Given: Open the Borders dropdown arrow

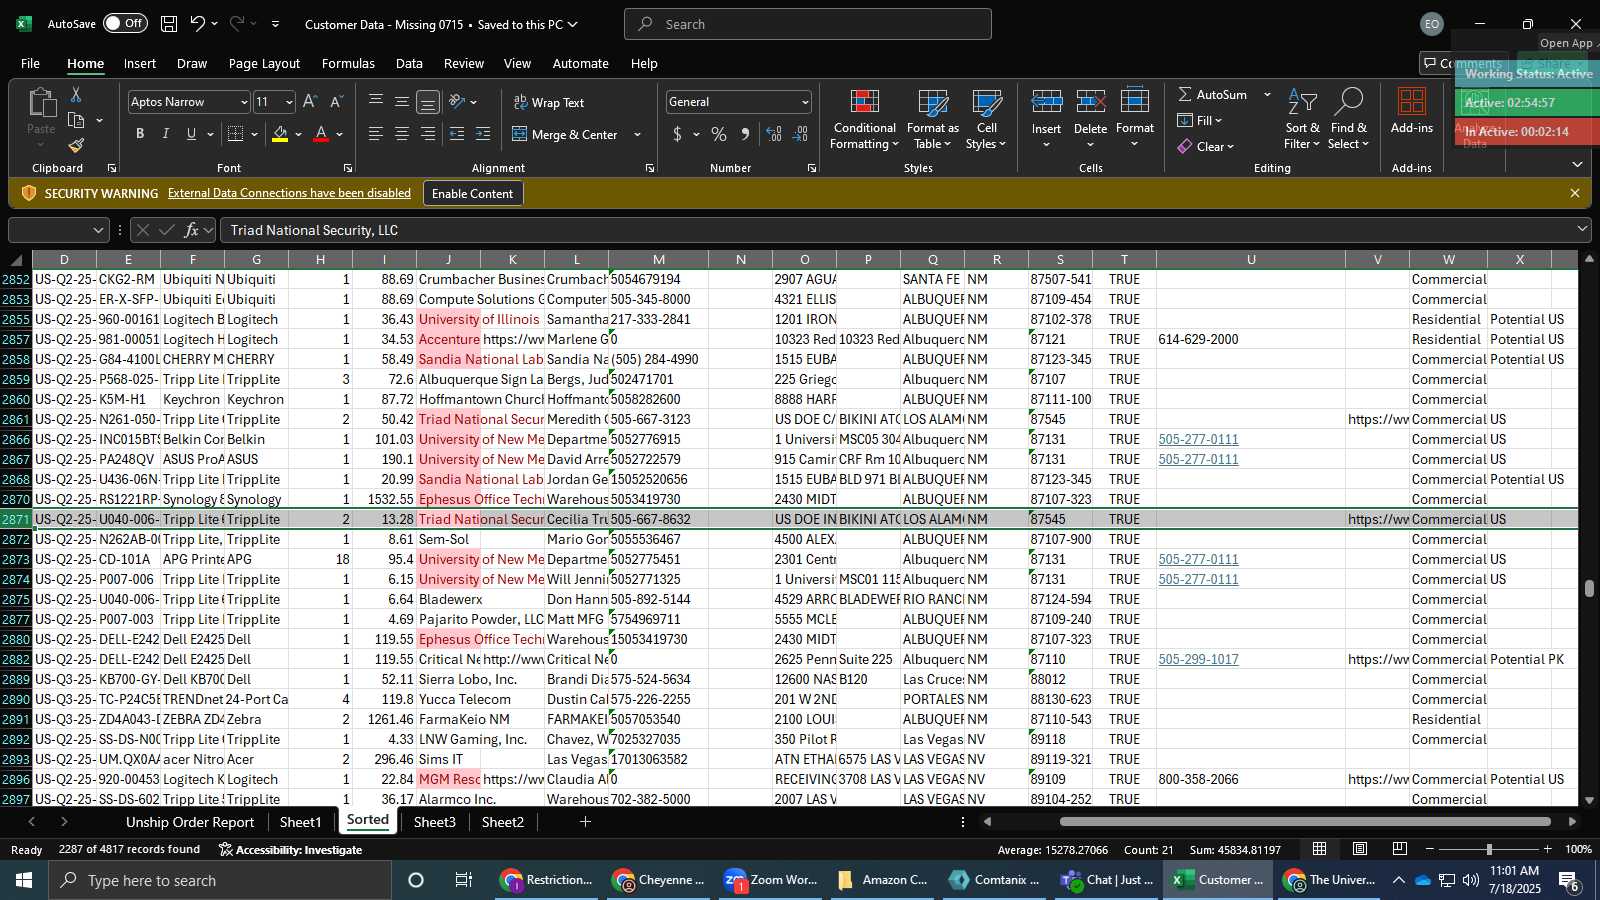Looking at the screenshot, I should coord(255,134).
